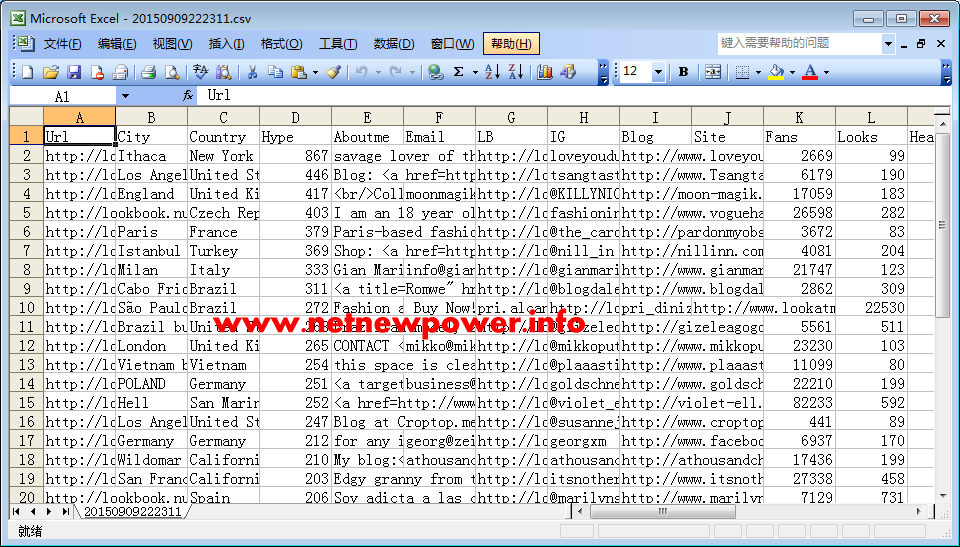This screenshot has width=960, height=547.
Task: Click the horizontal scrollbar right arrow
Action: tap(918, 511)
